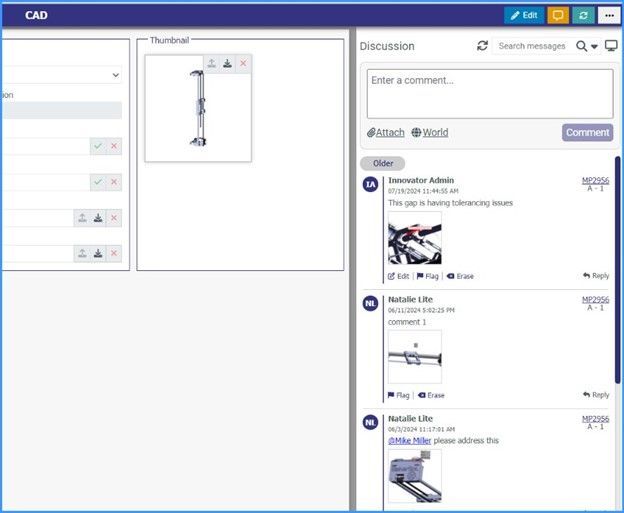Screen dimensions: 624x513
Task: Open the three-dots more options menu
Action: pos(609,15)
